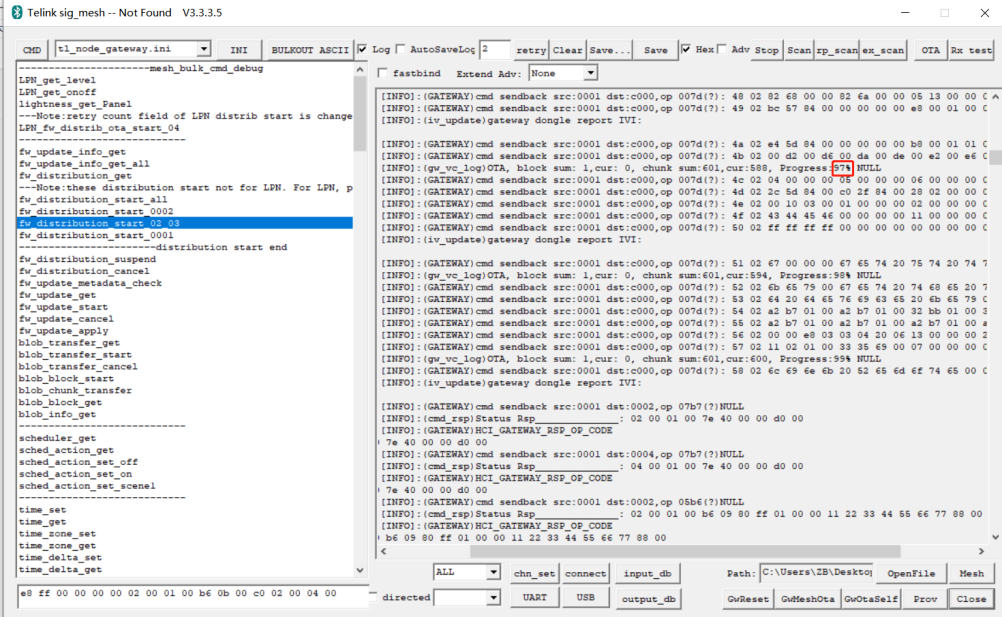Close the window with title bar X
Viewport: 1002px width, 617px height.
985,13
